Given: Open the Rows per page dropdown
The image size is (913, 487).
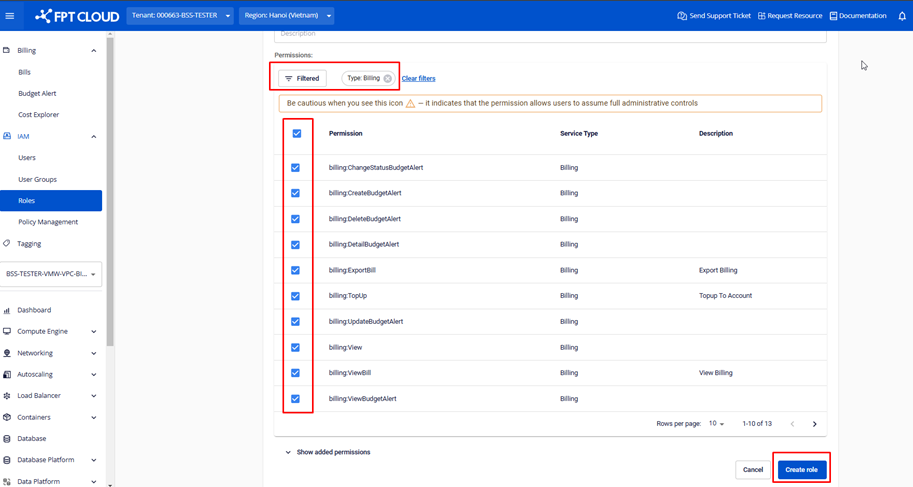Looking at the screenshot, I should [716, 424].
